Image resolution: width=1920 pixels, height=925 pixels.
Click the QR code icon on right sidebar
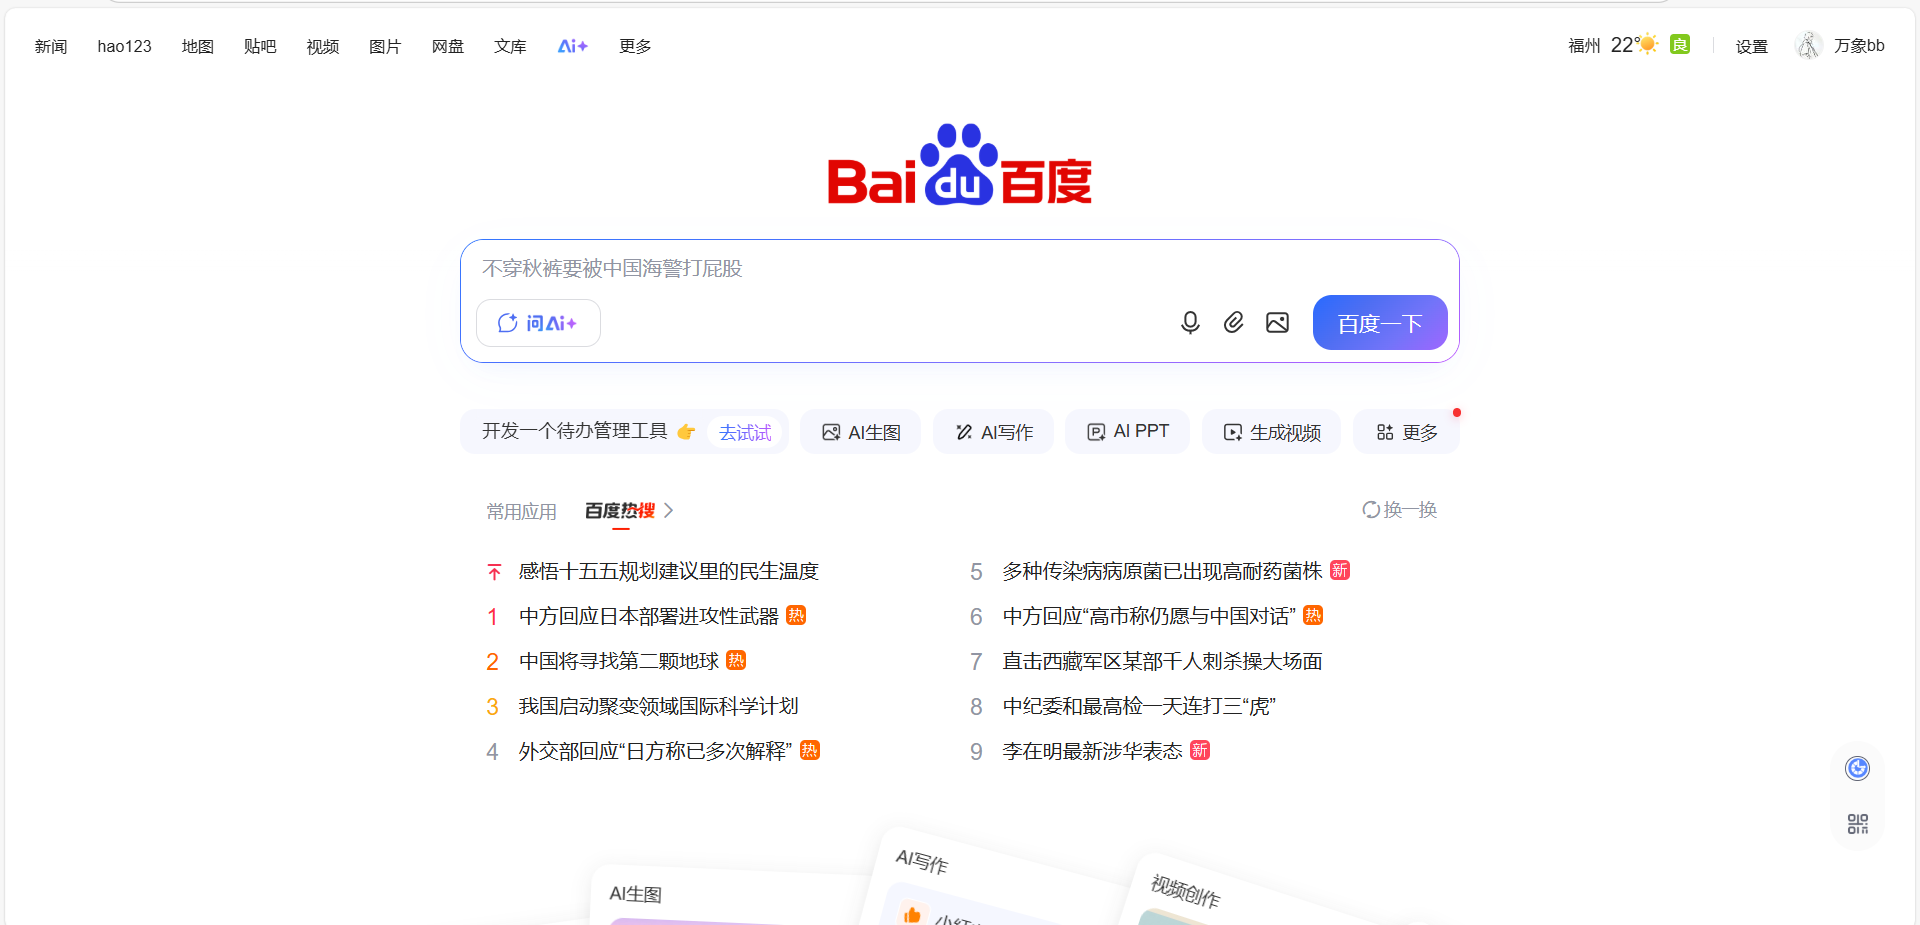click(1857, 824)
